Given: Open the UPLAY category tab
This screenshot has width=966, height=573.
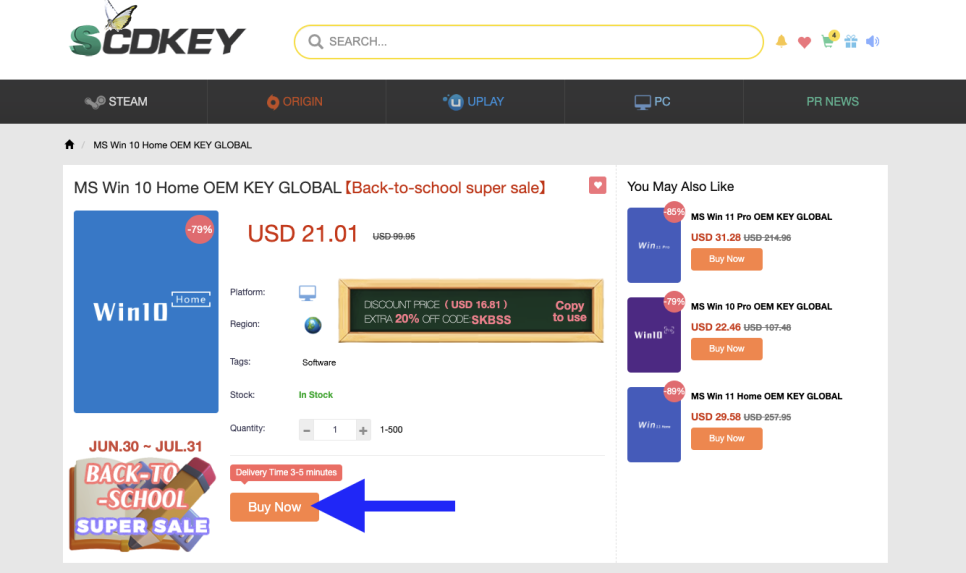Looking at the screenshot, I should click(473, 102).
